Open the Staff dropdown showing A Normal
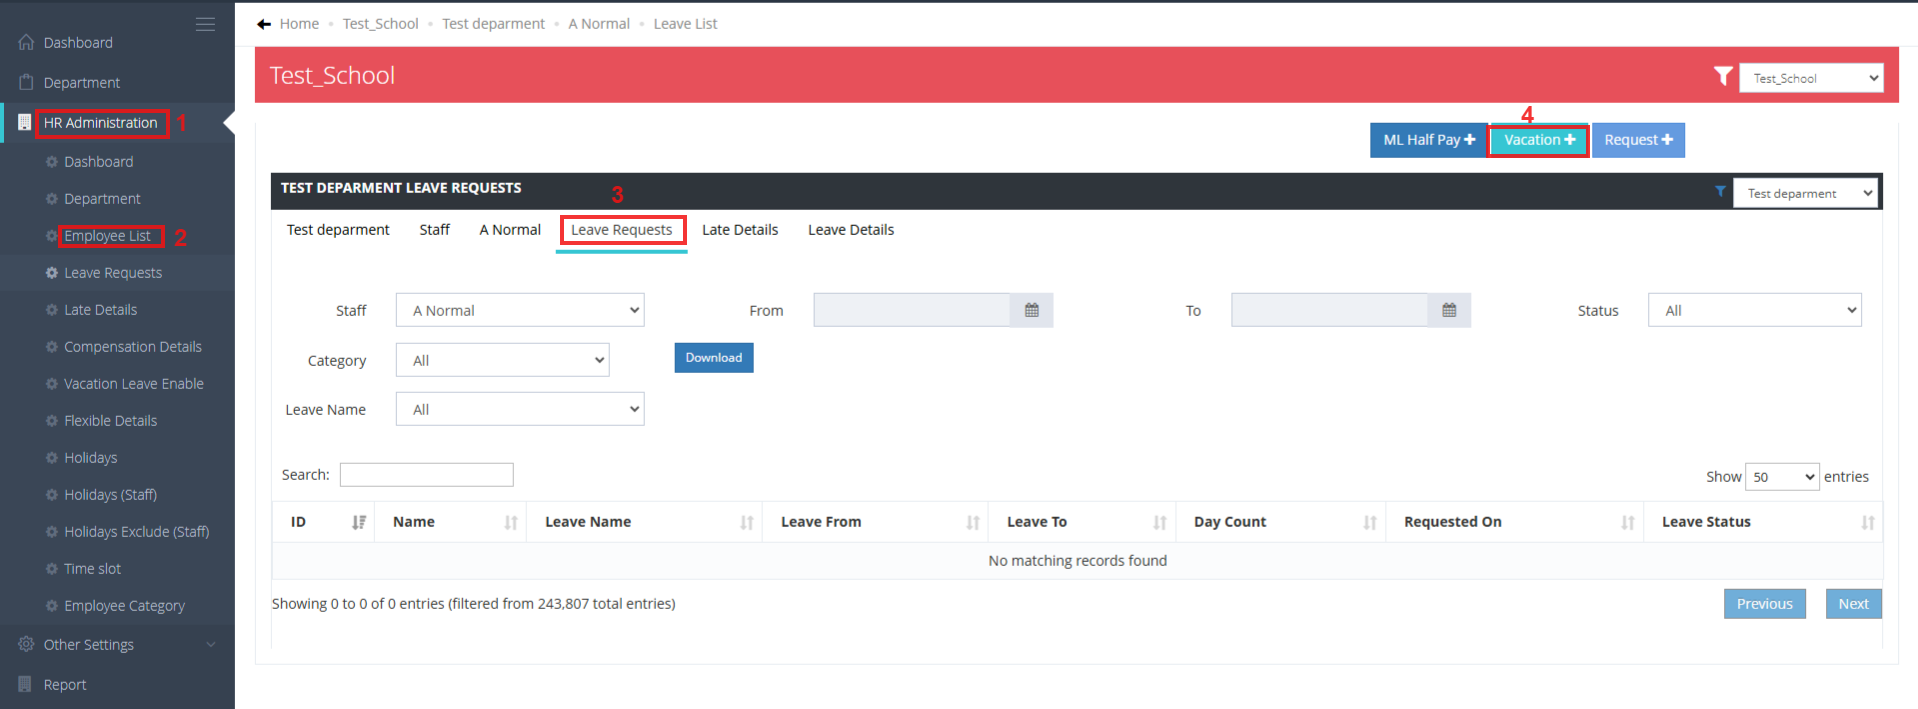 click(x=520, y=311)
